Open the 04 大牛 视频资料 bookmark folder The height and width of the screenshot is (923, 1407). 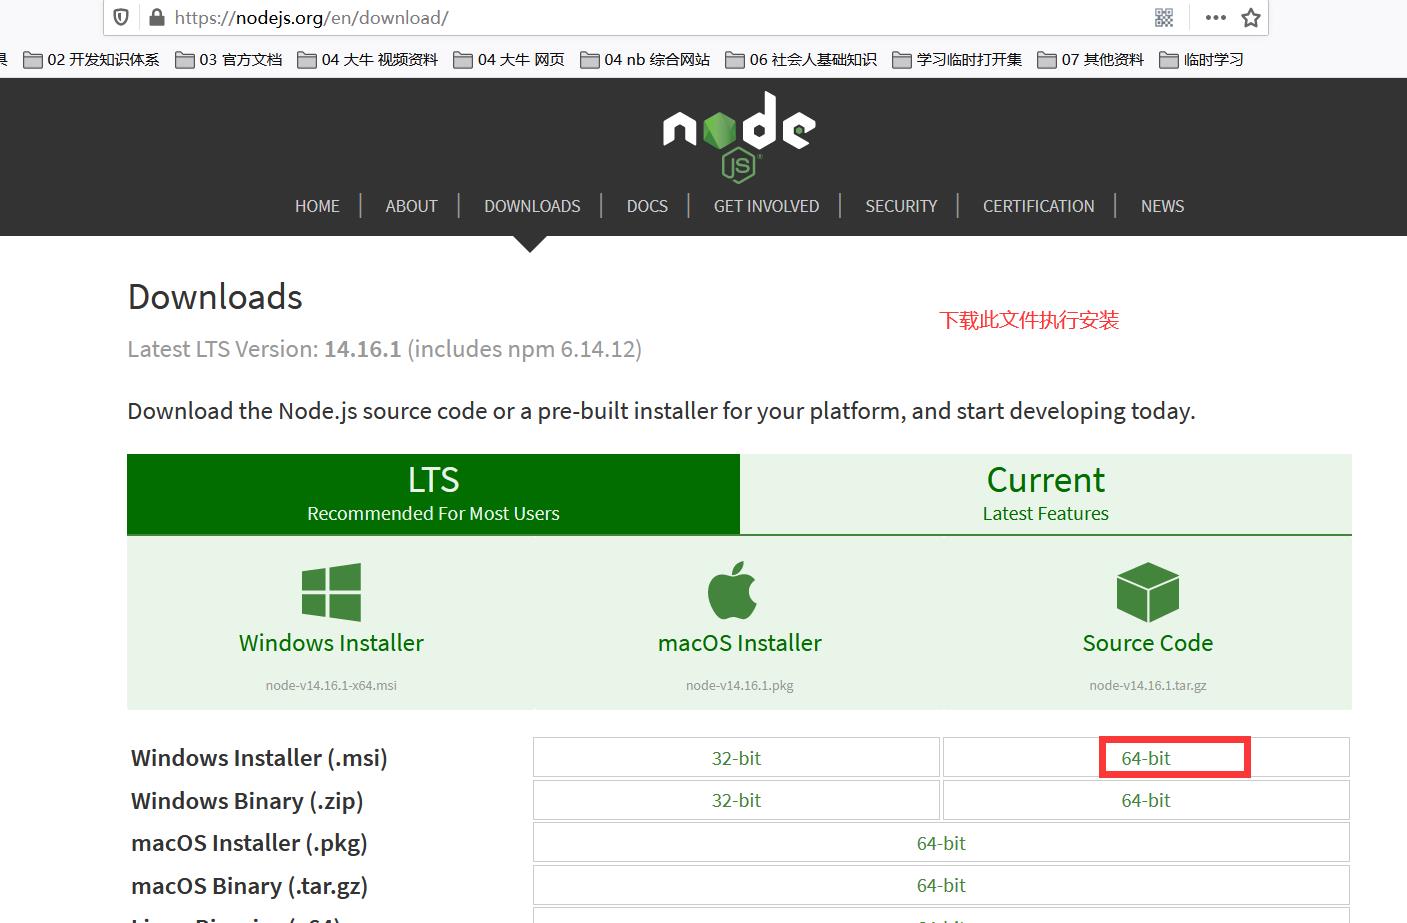click(x=368, y=60)
